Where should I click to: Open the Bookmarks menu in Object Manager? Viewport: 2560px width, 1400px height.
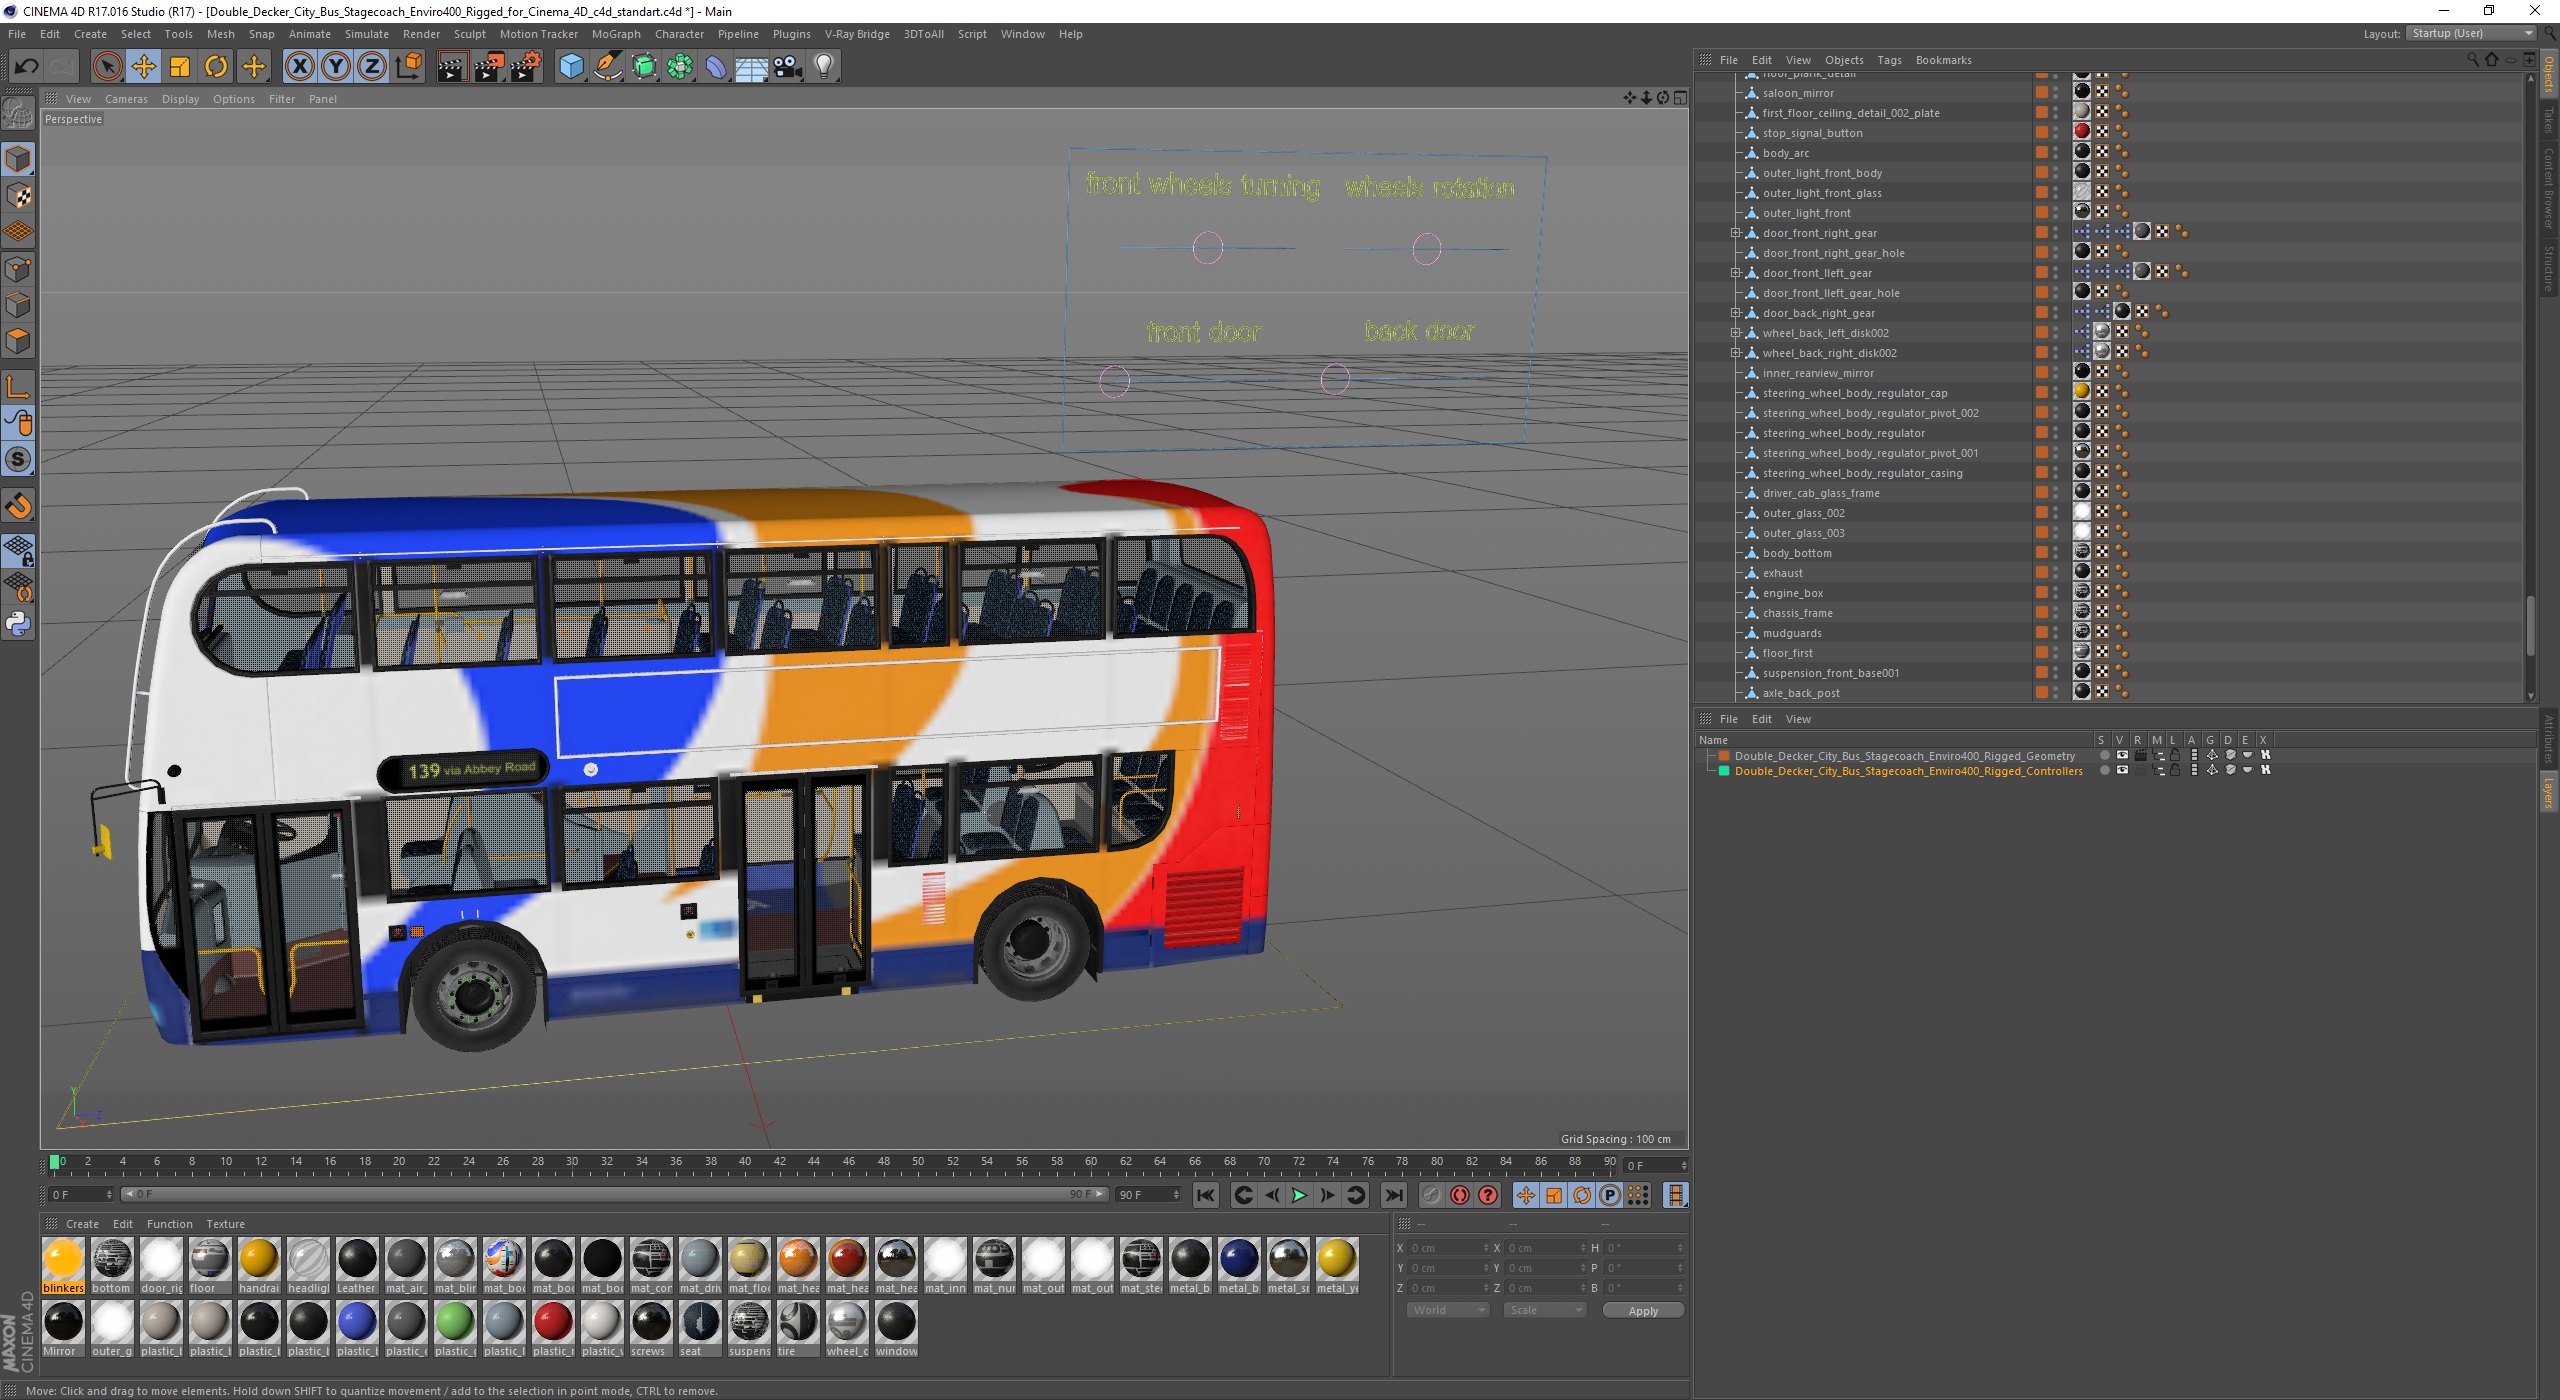[x=1943, y=60]
